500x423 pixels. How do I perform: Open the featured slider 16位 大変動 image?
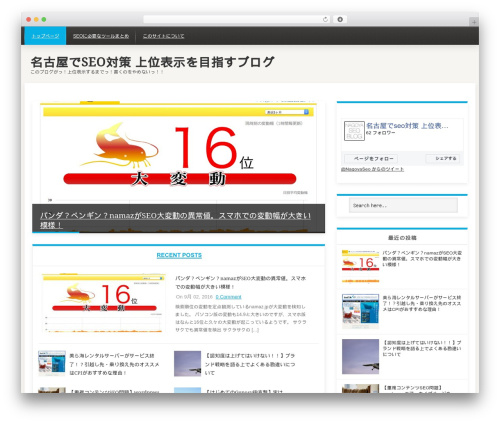tap(178, 152)
